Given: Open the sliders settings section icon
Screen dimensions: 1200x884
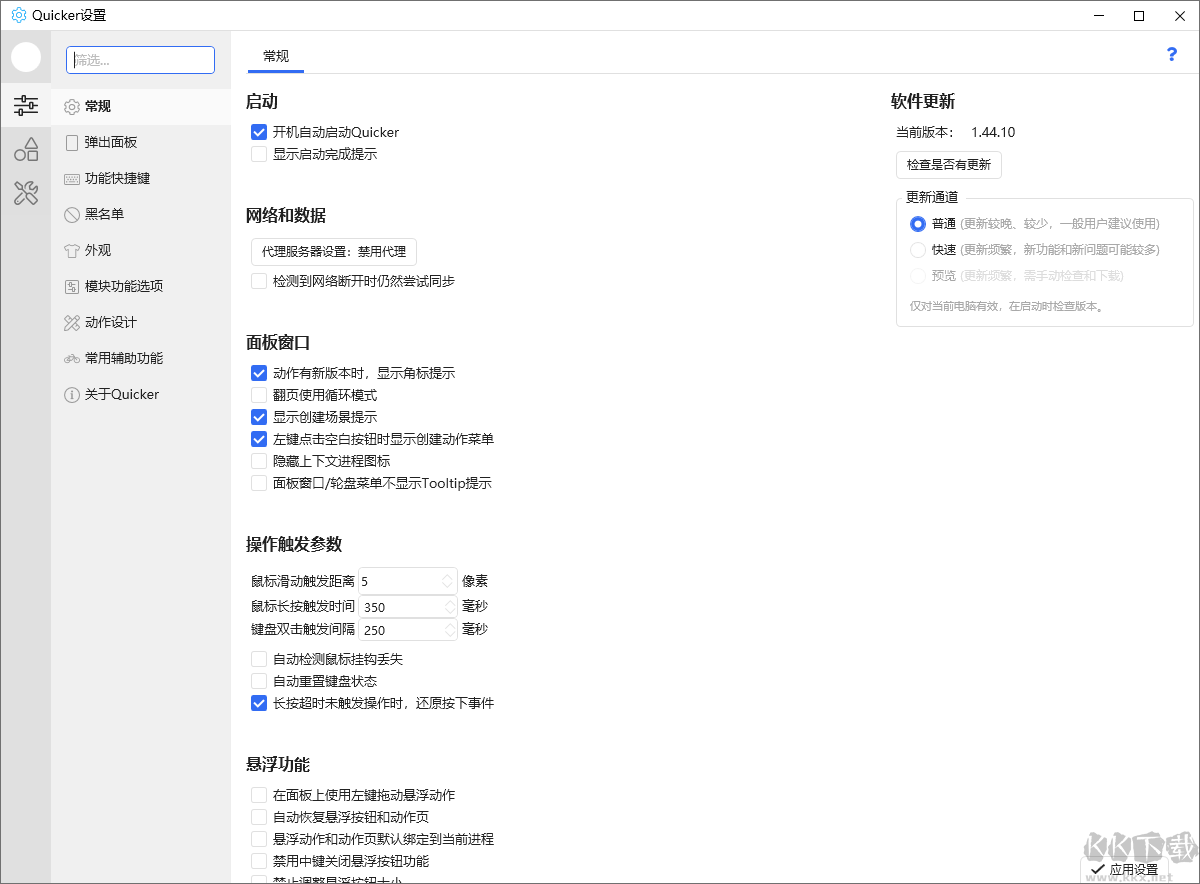Looking at the screenshot, I should click(26, 104).
